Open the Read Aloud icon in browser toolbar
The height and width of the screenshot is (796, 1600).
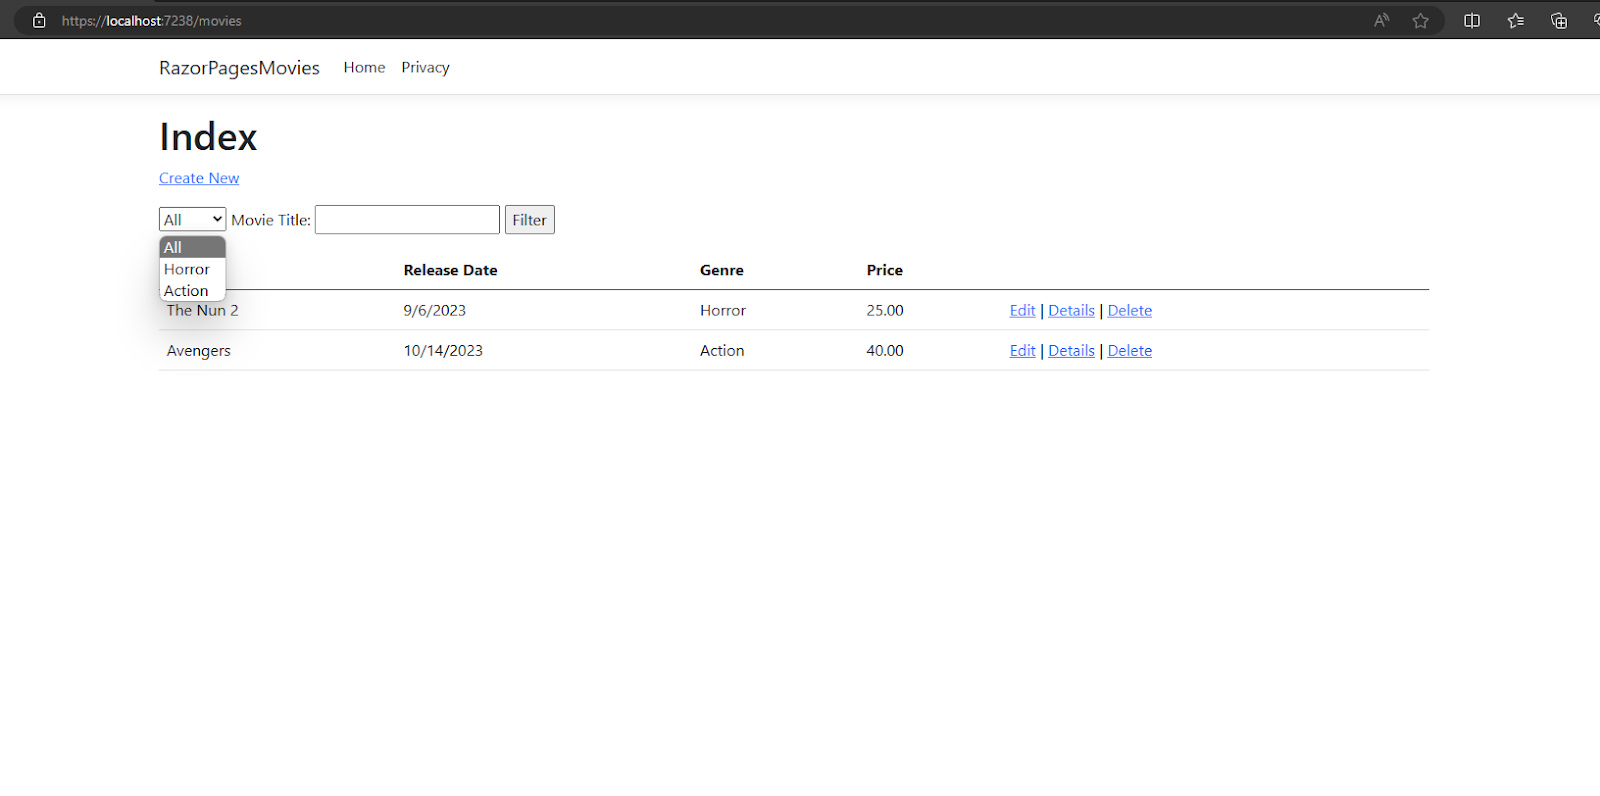coord(1382,20)
